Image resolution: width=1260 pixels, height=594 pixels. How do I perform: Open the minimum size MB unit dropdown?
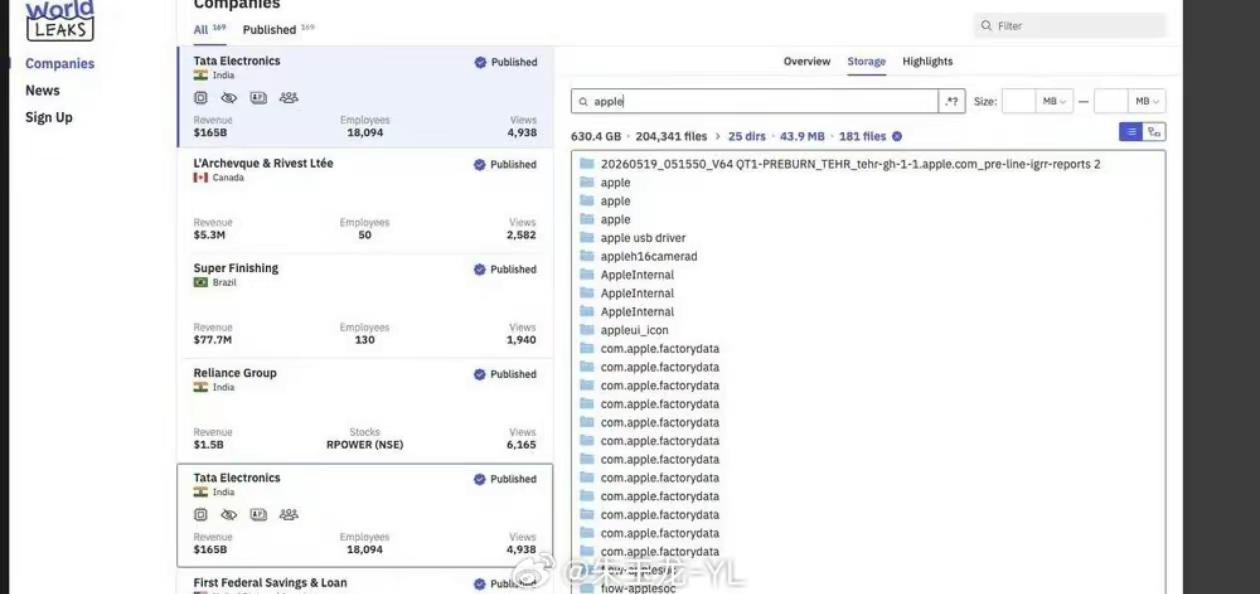pos(1055,101)
